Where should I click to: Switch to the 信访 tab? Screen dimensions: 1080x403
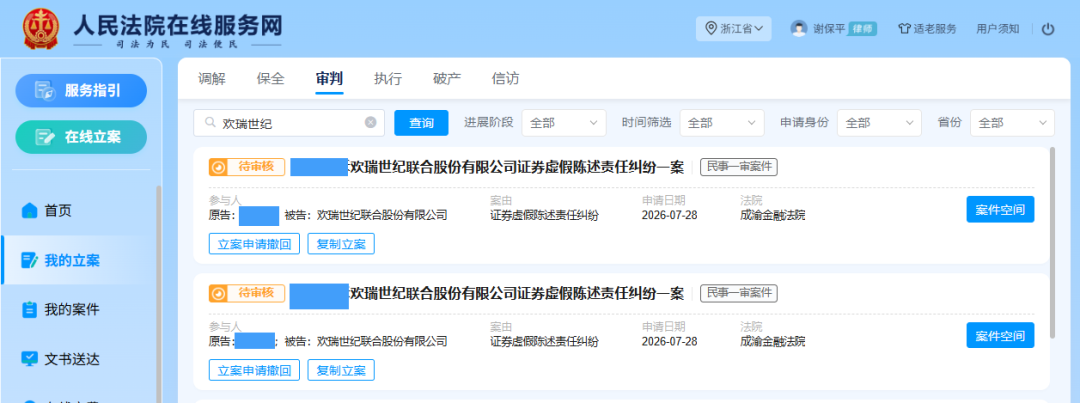tap(506, 79)
